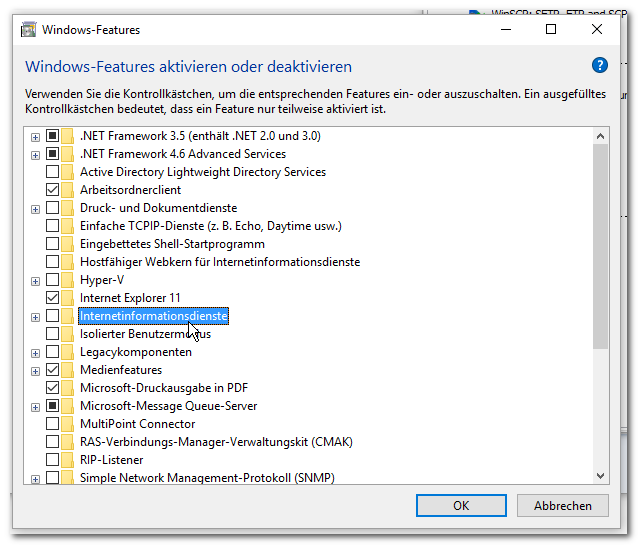Toggle the .NET Framework 4.6 Advanced Services checkbox
The width and height of the screenshot is (638, 545).
click(x=52, y=153)
